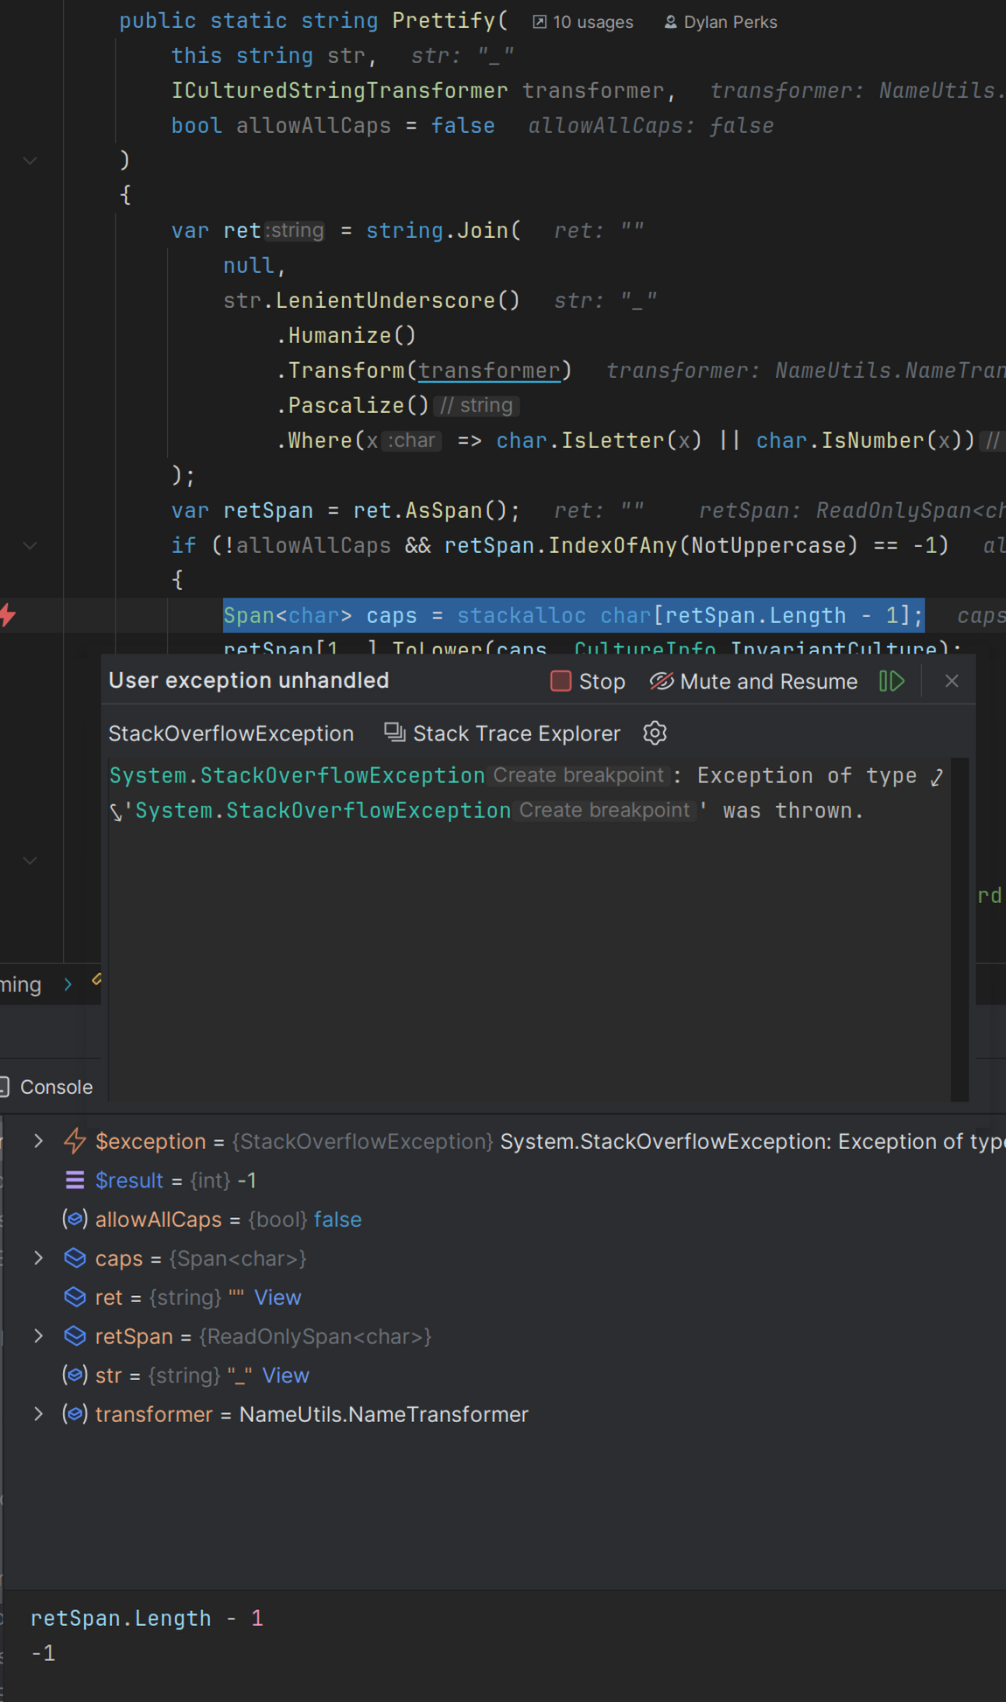
Task: Click Mute and Resume button
Action: click(754, 681)
